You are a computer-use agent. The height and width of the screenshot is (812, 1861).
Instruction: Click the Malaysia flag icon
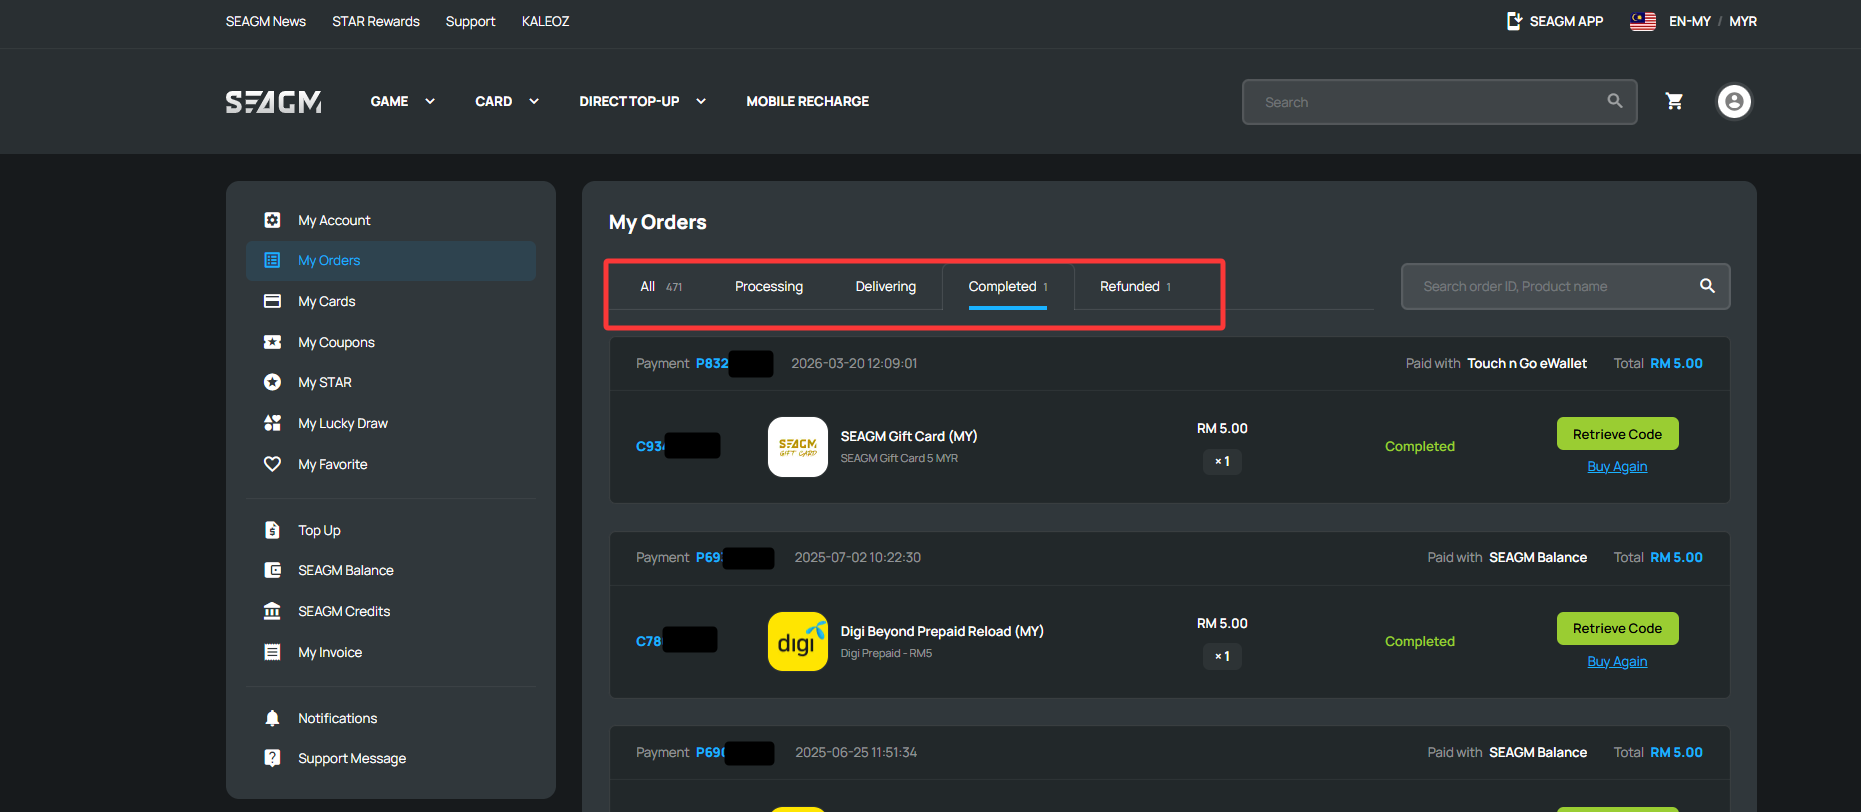click(1643, 21)
